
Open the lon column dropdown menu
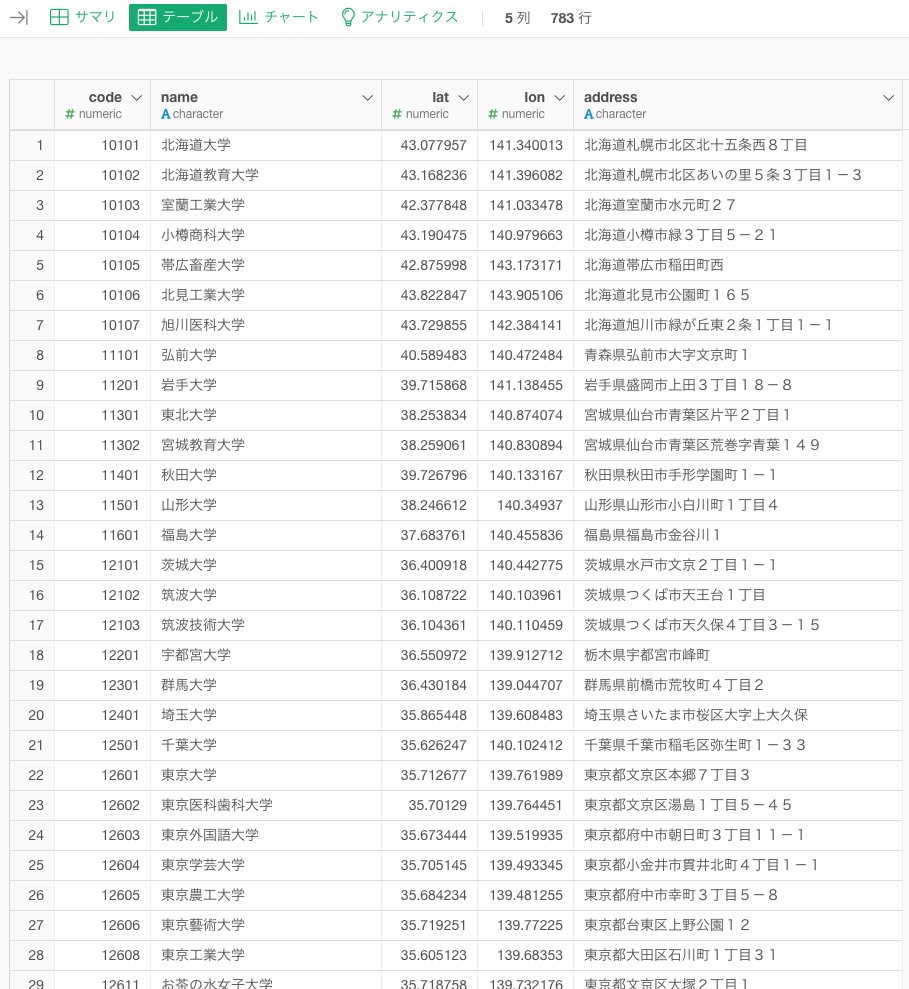(x=560, y=98)
